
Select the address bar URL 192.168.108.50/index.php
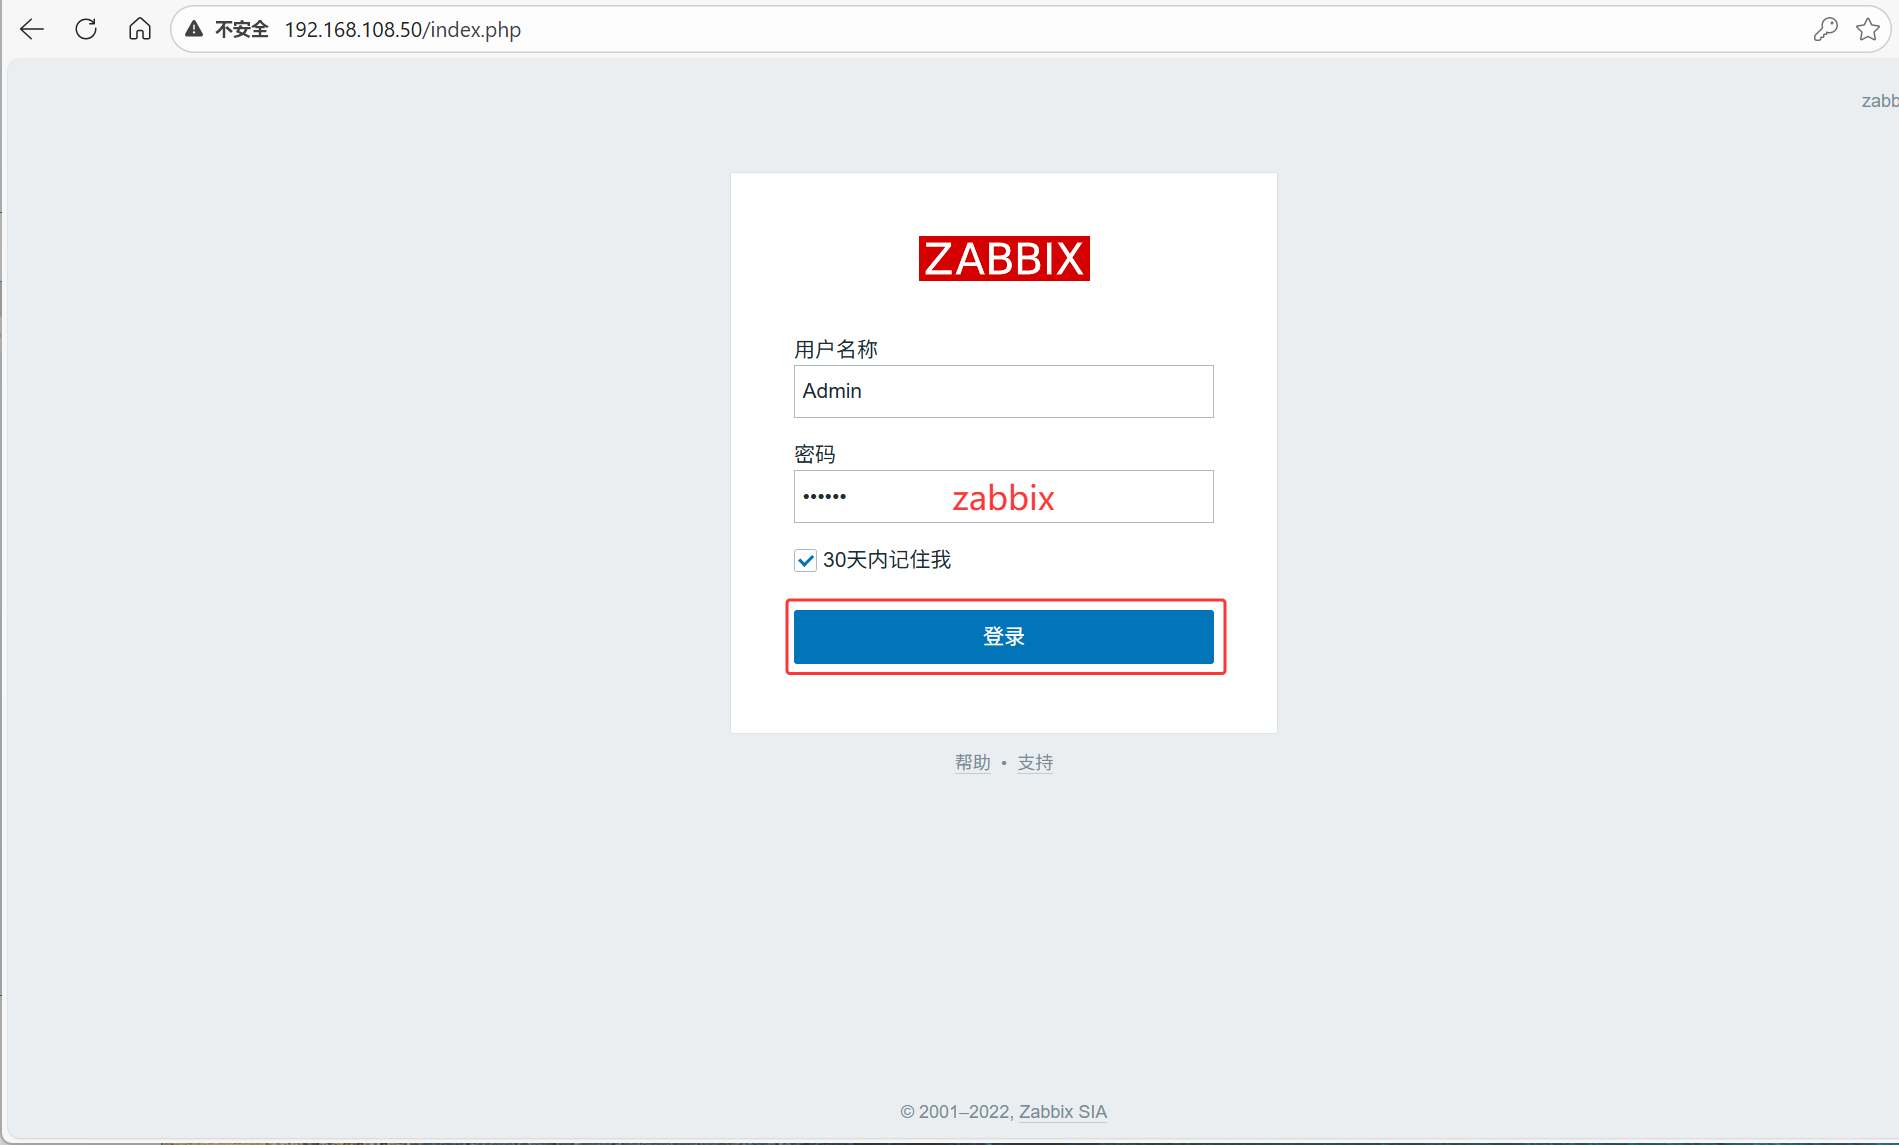pos(403,30)
